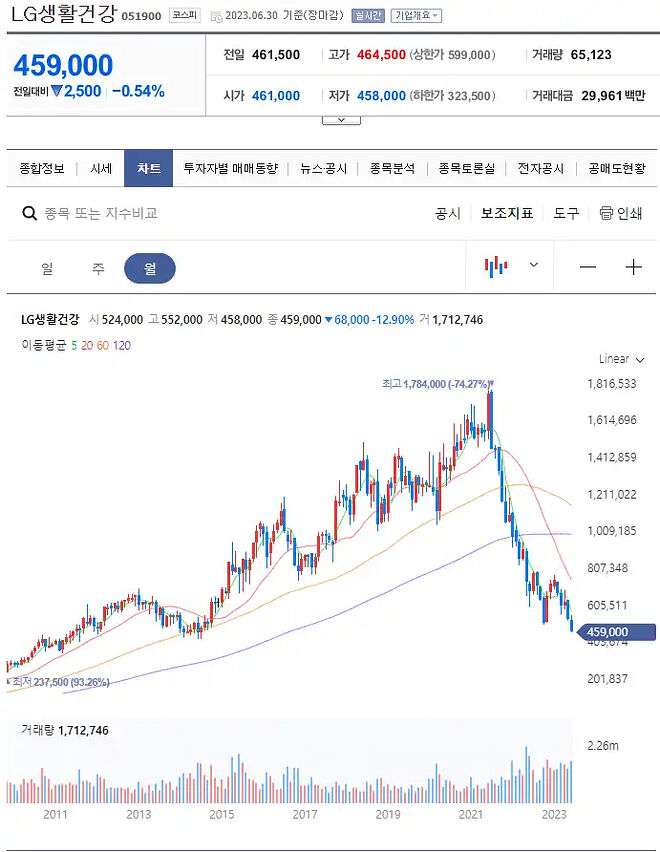Screen dimensions: 660x852
Task: Switch to the 종목토론실 tab
Action: pyautogui.click(x=465, y=169)
